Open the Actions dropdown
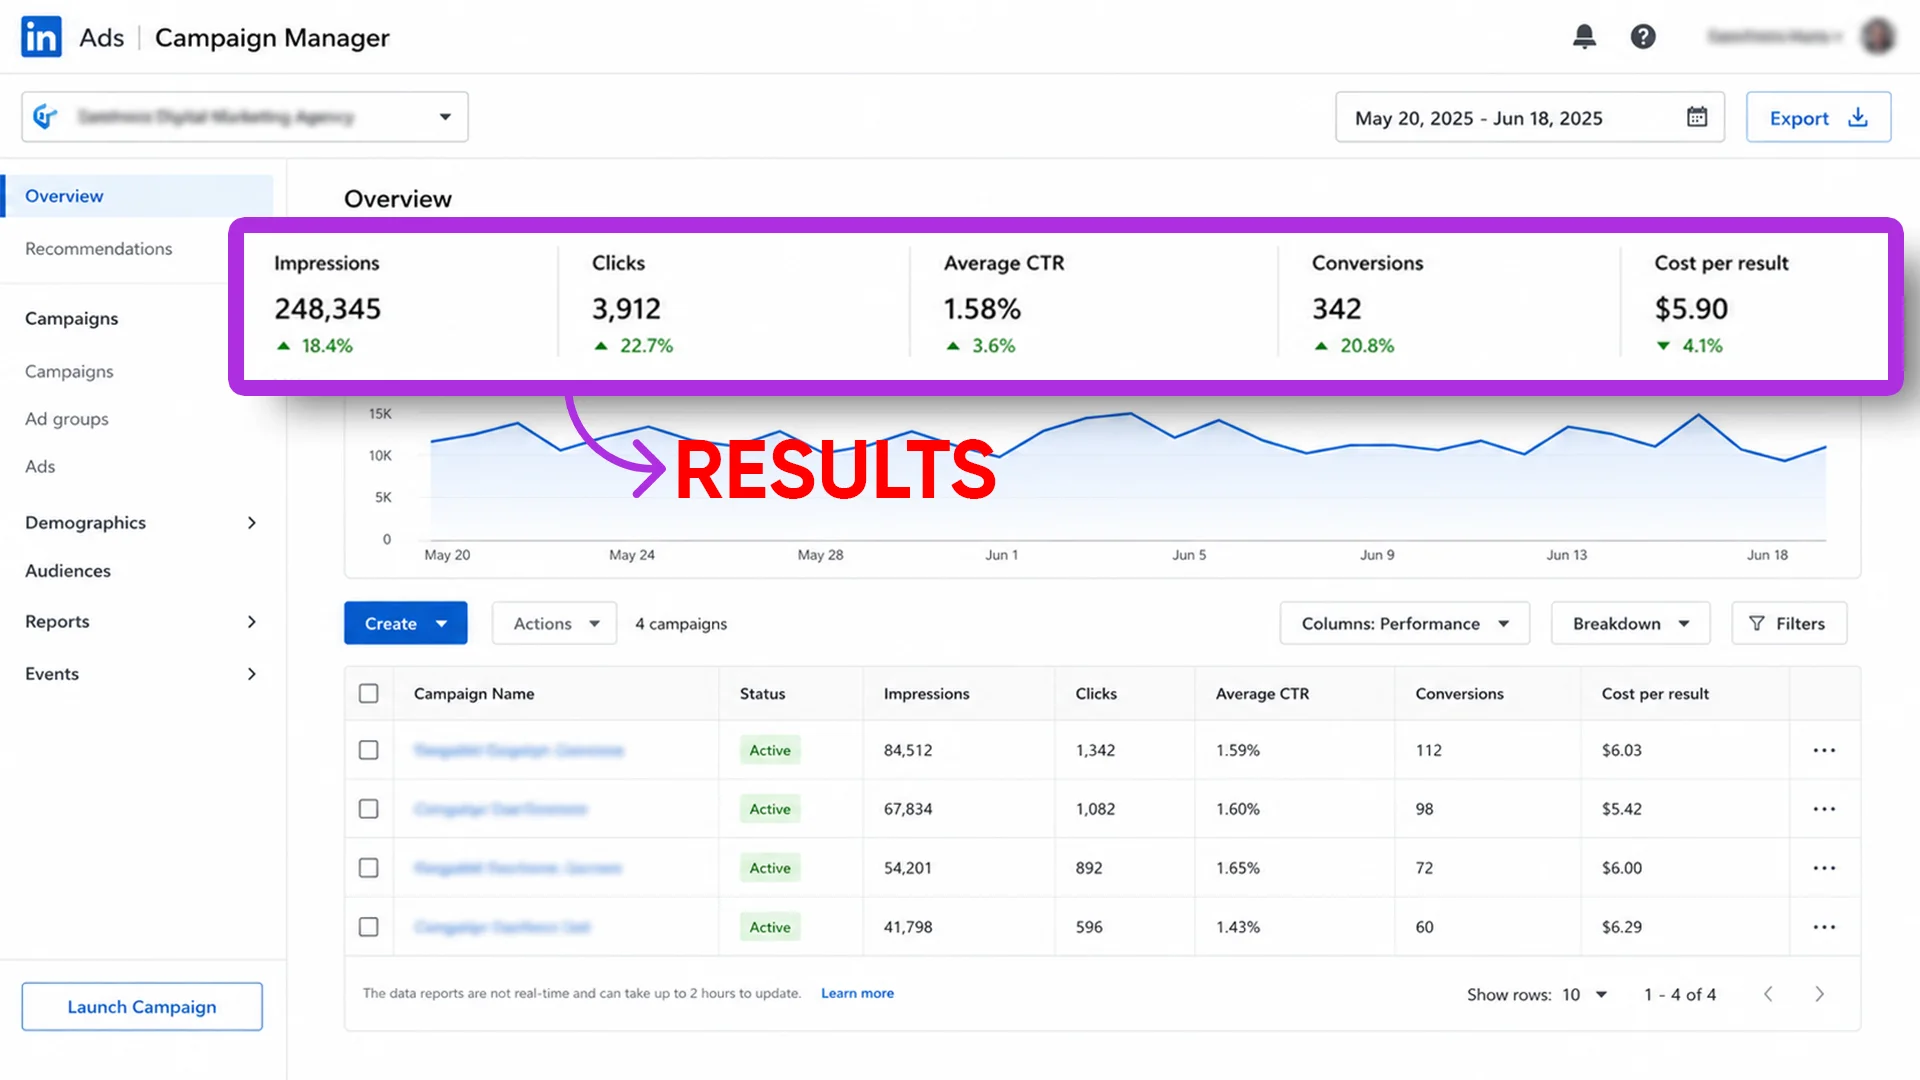Image resolution: width=1920 pixels, height=1080 pixels. [555, 623]
